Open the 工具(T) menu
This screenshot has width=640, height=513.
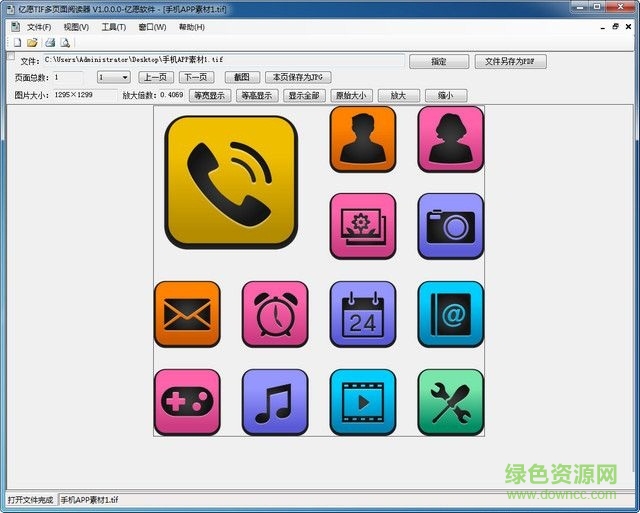113,27
